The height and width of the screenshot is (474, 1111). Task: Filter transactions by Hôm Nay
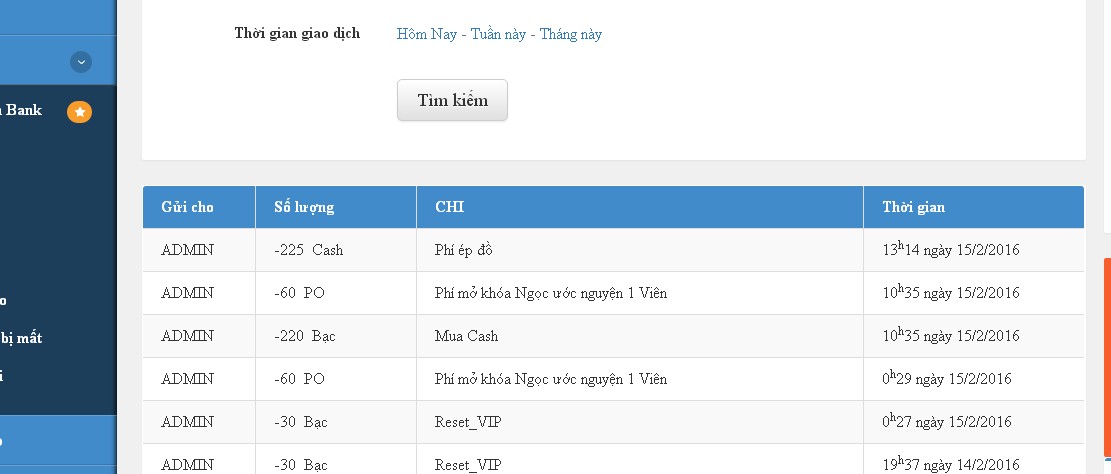coord(427,34)
